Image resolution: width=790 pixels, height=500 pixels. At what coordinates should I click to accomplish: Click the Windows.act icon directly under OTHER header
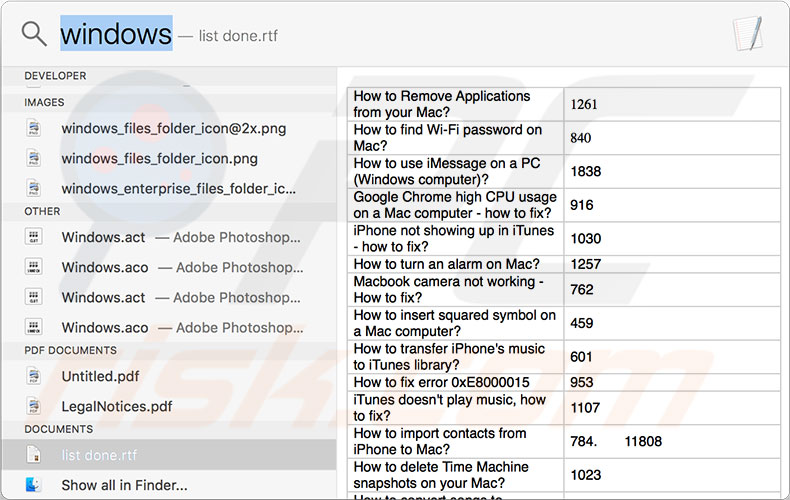[34, 237]
